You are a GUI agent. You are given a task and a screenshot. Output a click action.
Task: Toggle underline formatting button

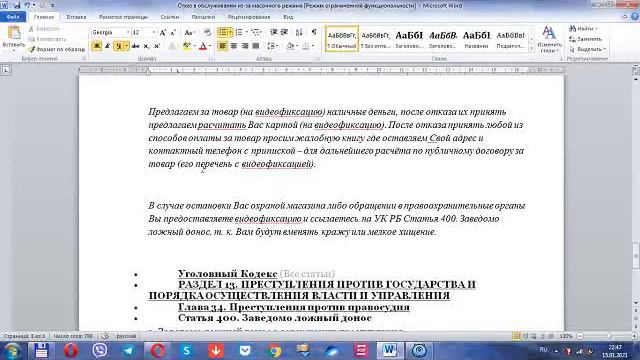pyautogui.click(x=118, y=46)
